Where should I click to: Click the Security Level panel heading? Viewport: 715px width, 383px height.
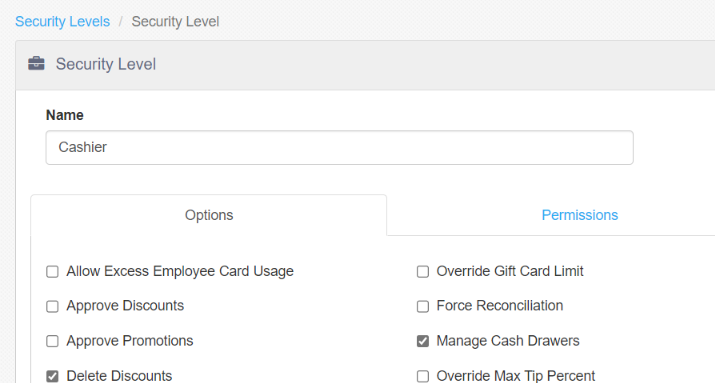click(x=106, y=64)
